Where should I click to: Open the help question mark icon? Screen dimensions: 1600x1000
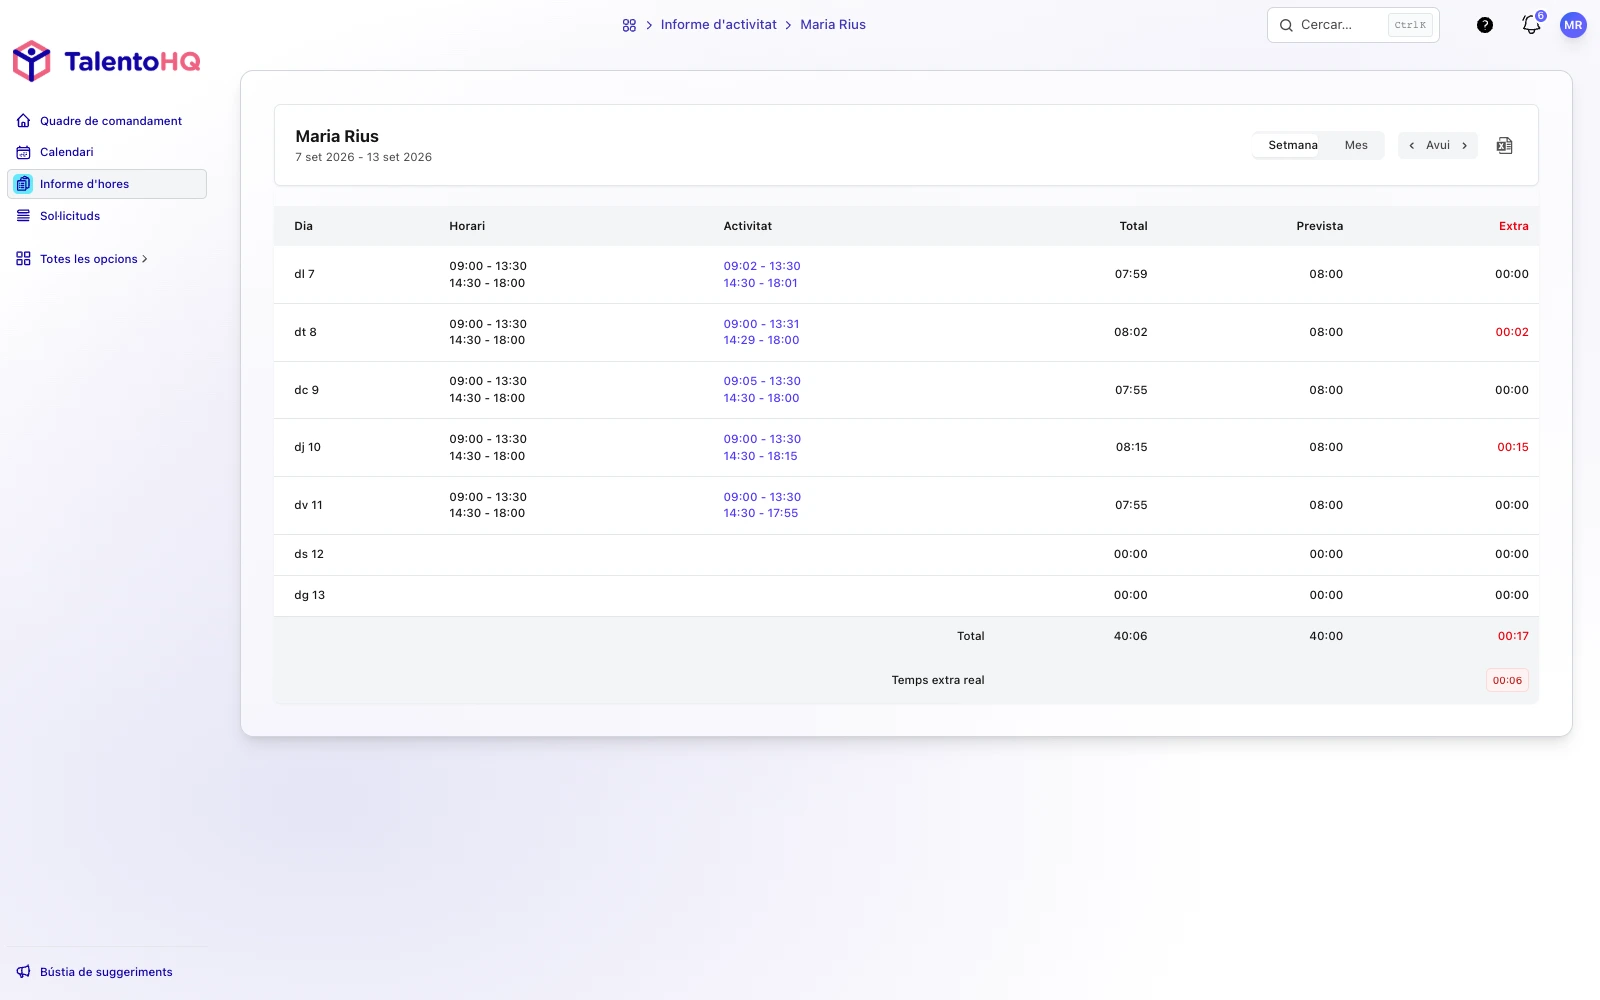click(x=1485, y=25)
